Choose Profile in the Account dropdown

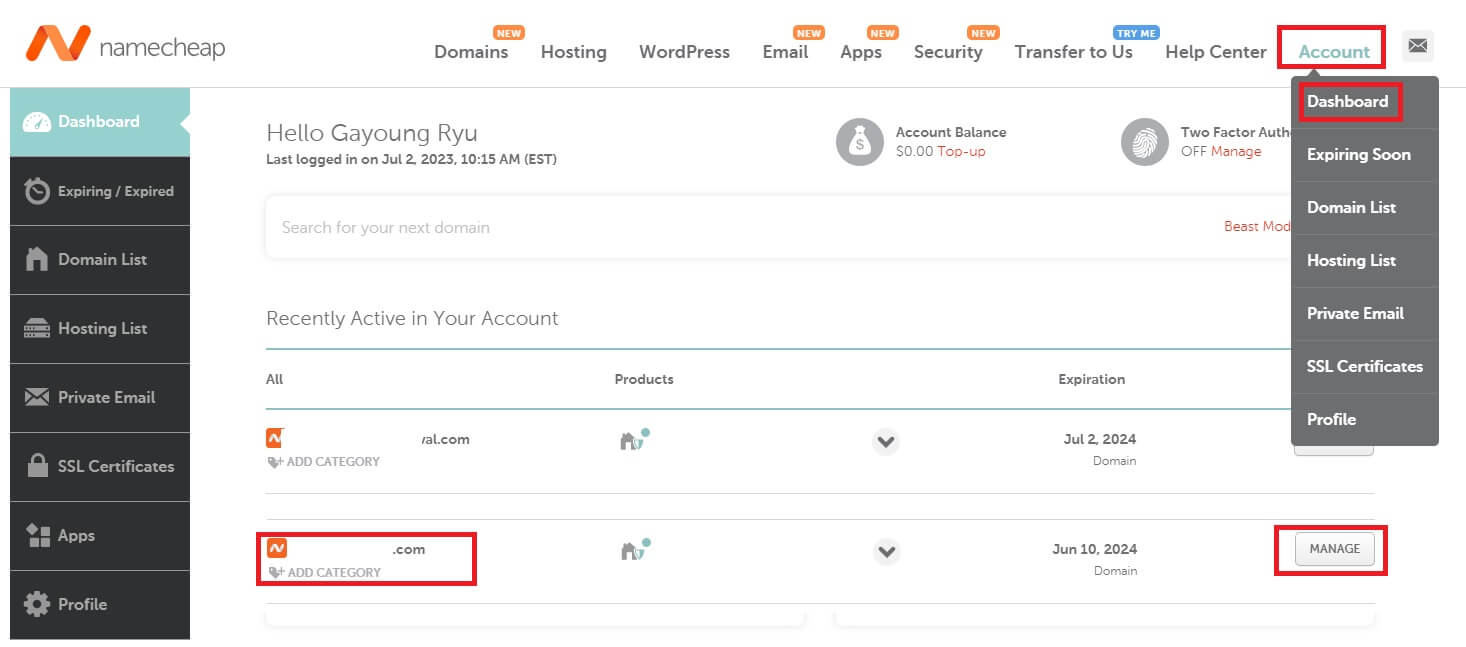pyautogui.click(x=1365, y=420)
